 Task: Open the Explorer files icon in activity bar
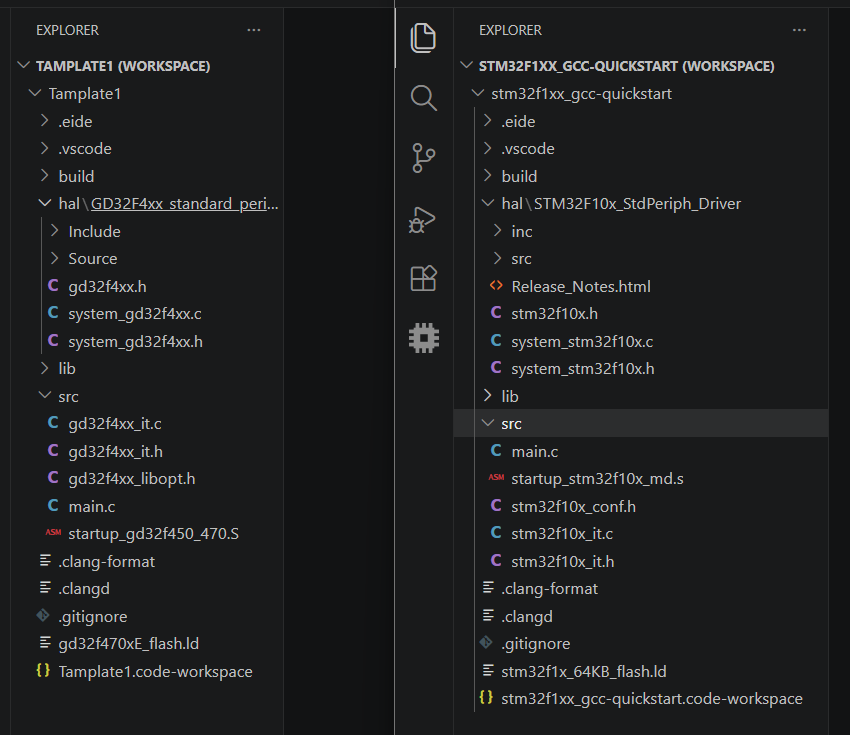click(x=423, y=37)
